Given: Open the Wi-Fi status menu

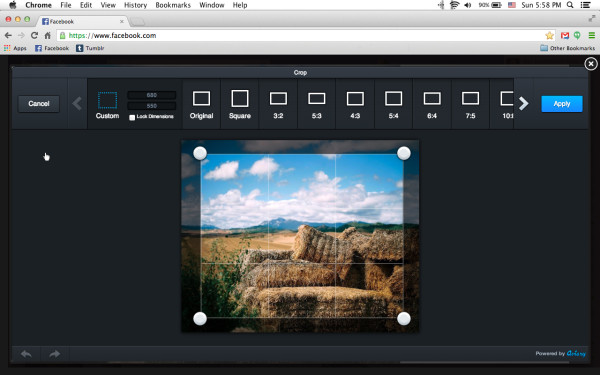Looking at the screenshot, I should pyautogui.click(x=455, y=5).
